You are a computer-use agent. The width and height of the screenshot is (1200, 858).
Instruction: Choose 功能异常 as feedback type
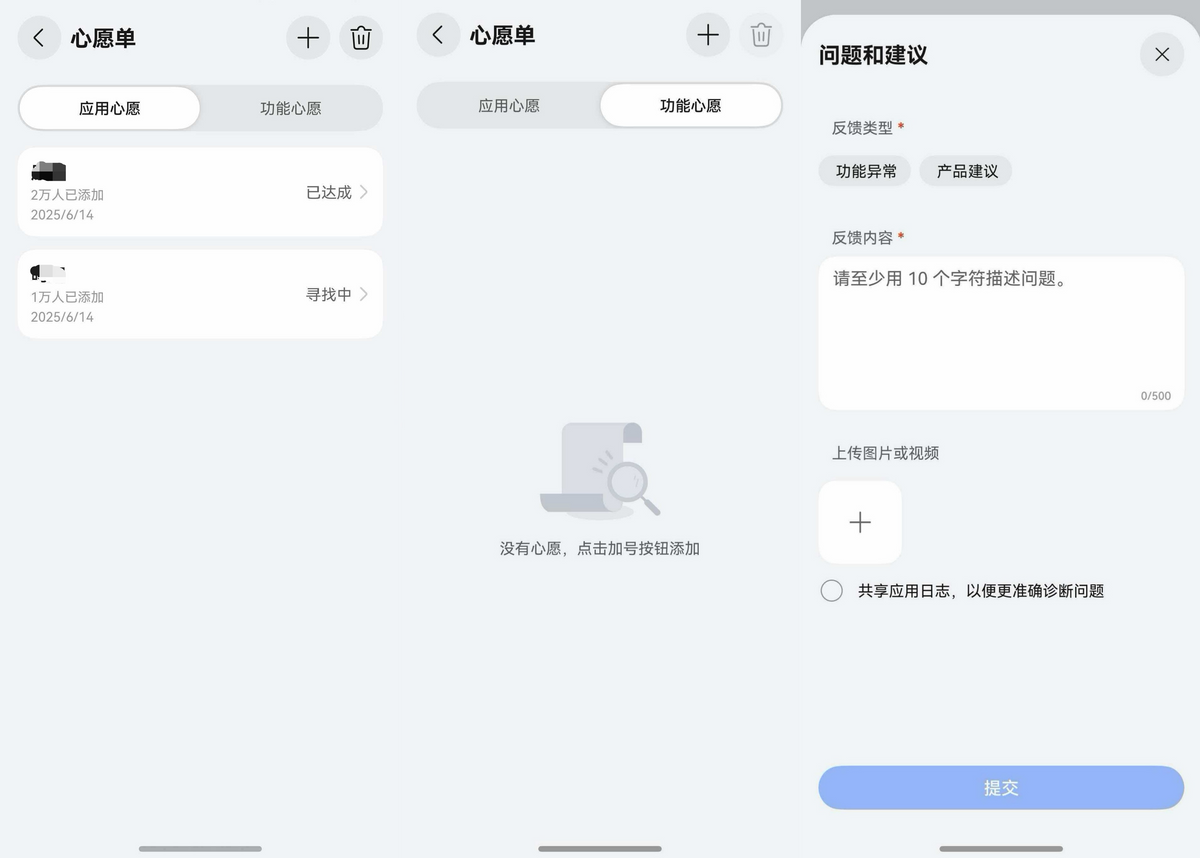coord(865,171)
